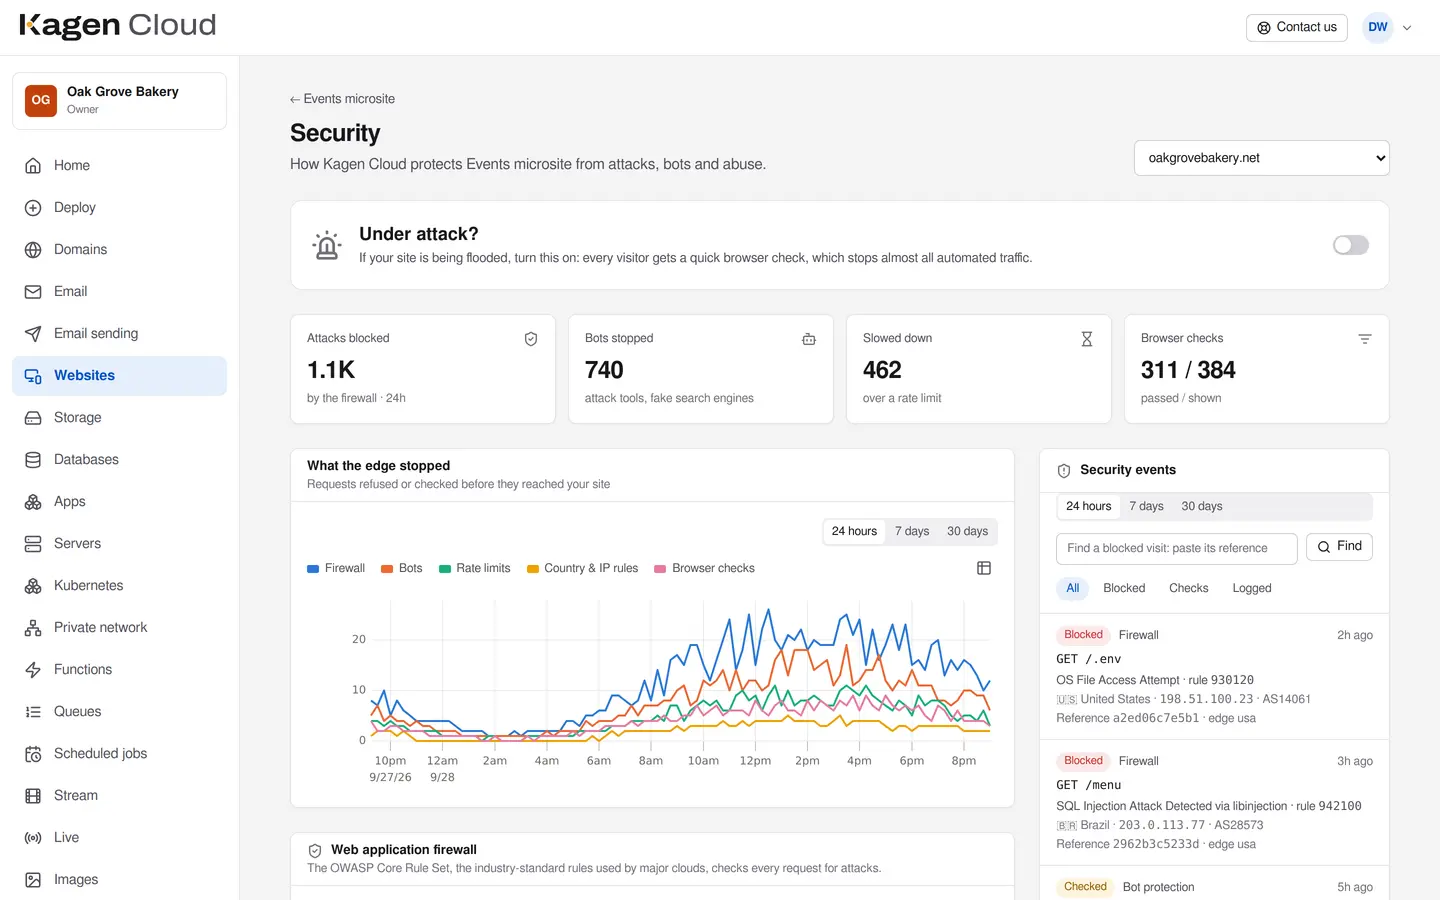This screenshot has width=1440, height=900.
Task: Click the Deploy plus icon
Action: click(33, 208)
